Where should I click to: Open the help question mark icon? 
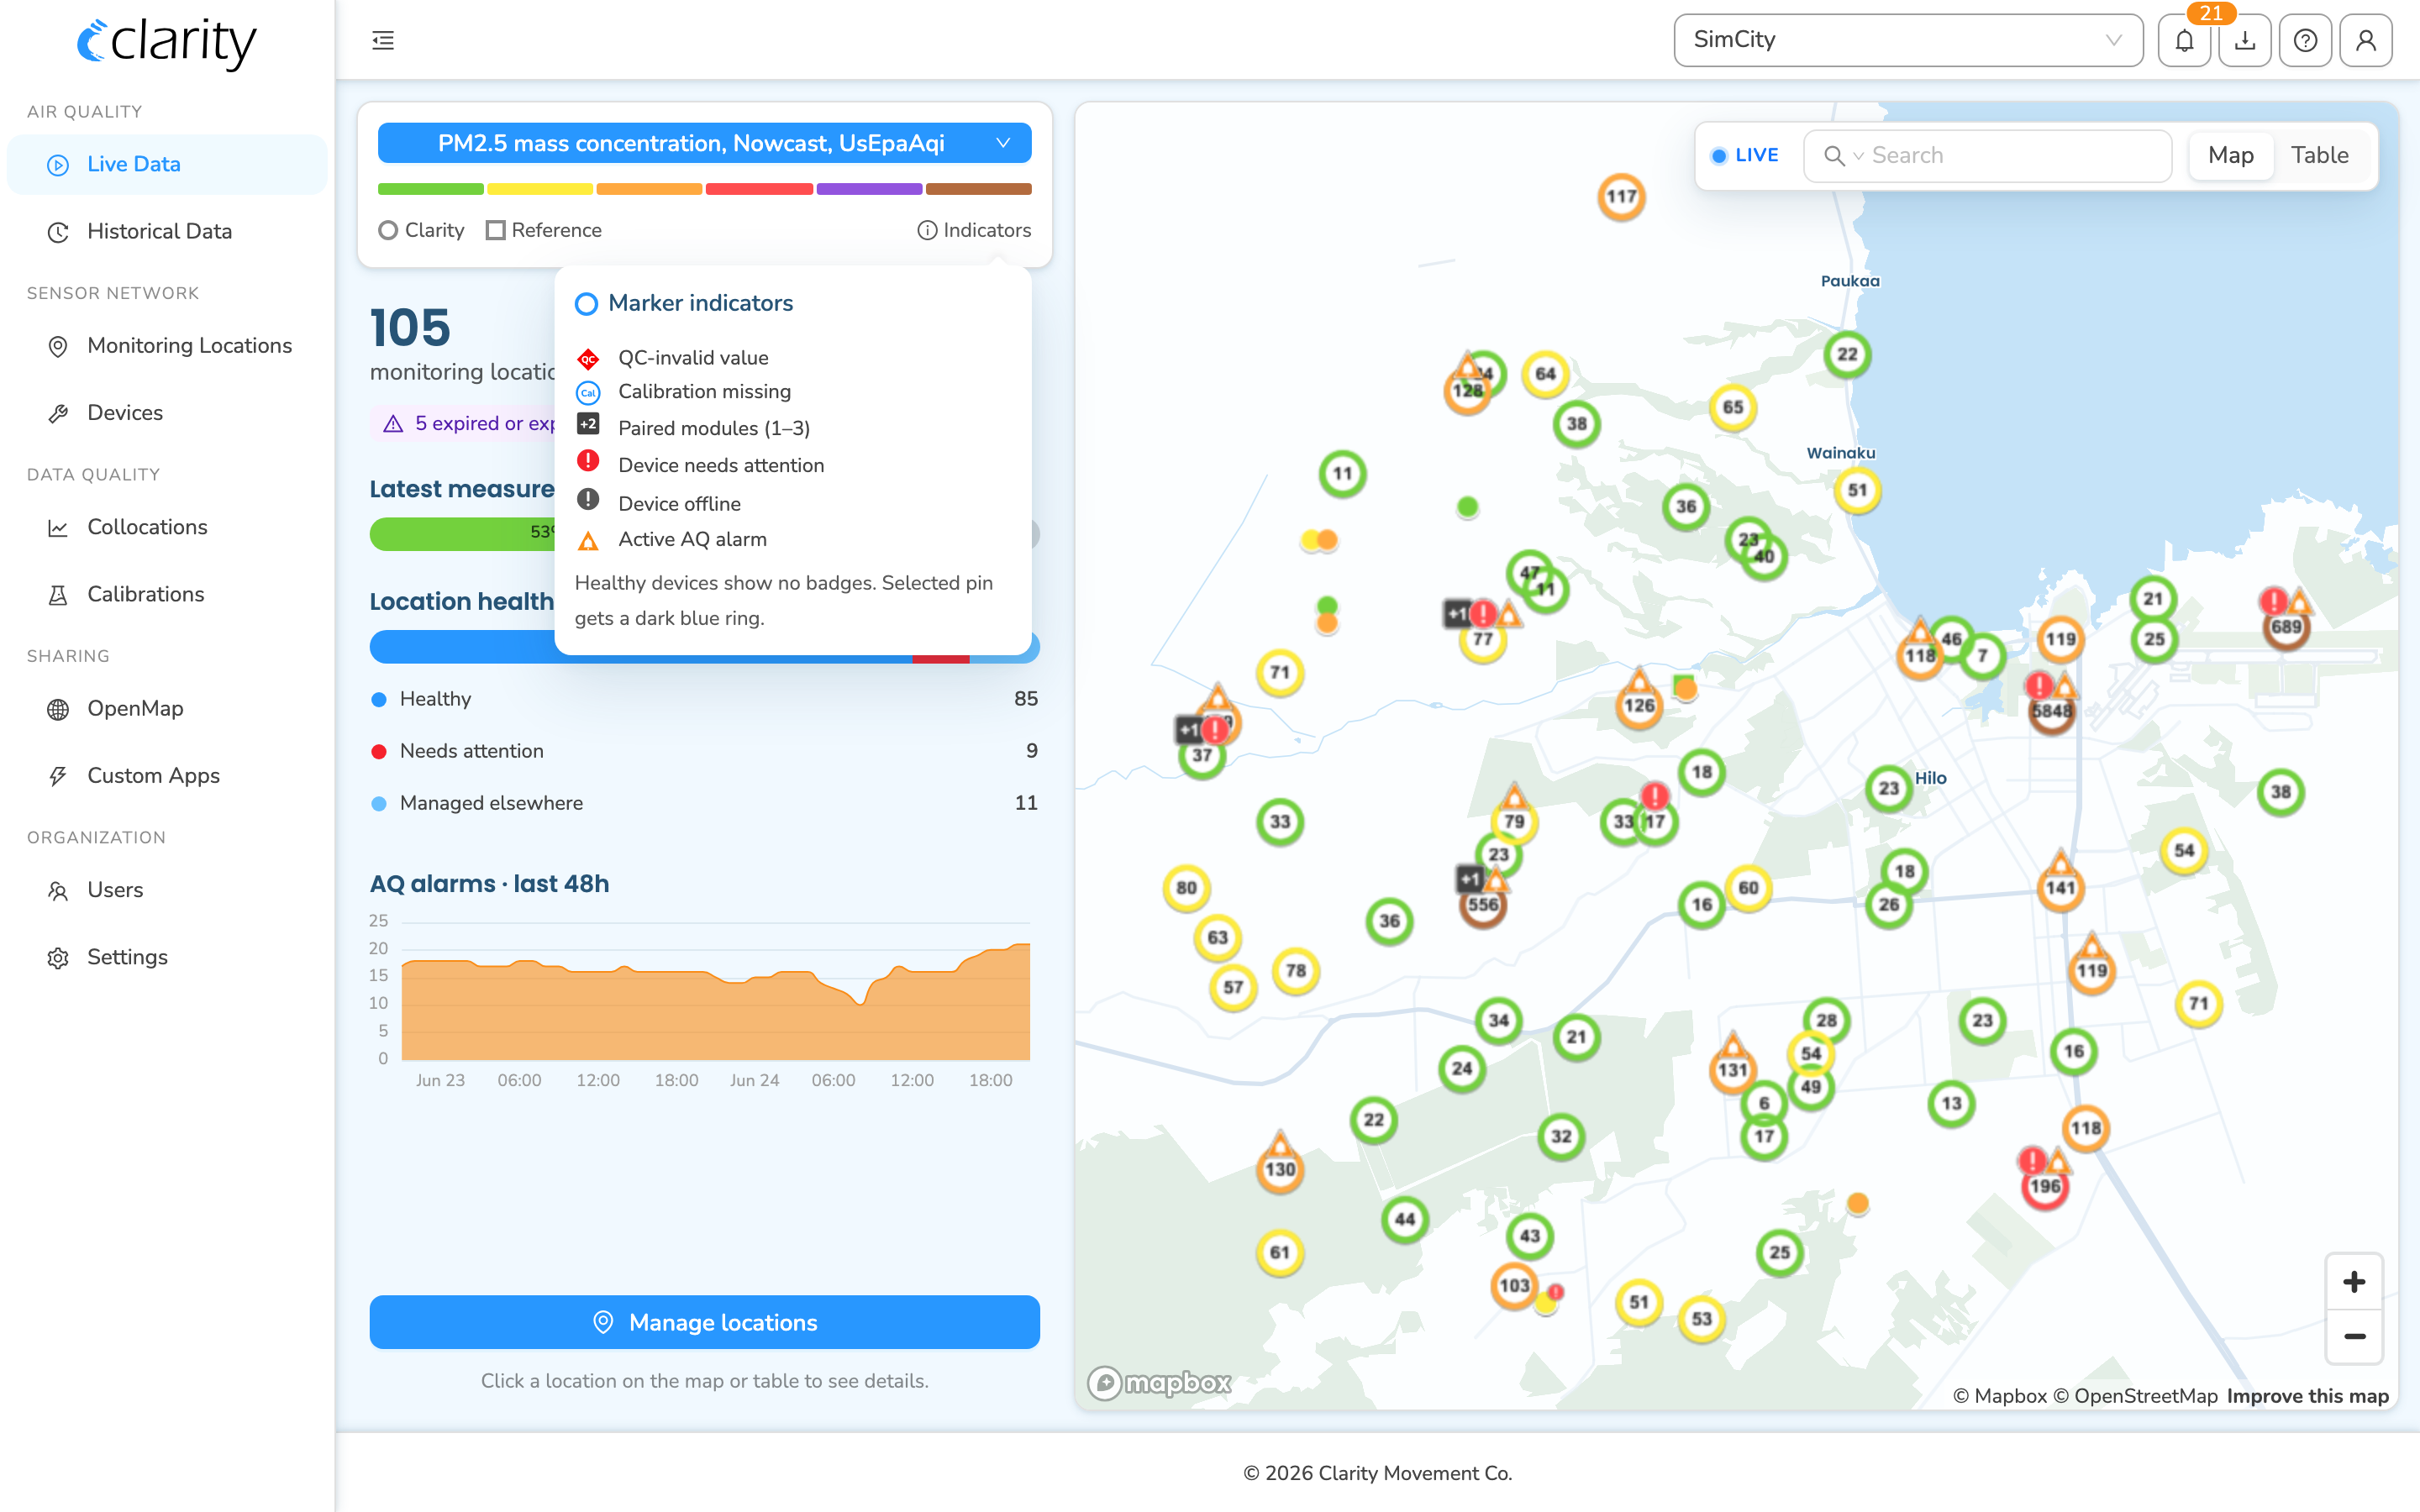point(2306,40)
